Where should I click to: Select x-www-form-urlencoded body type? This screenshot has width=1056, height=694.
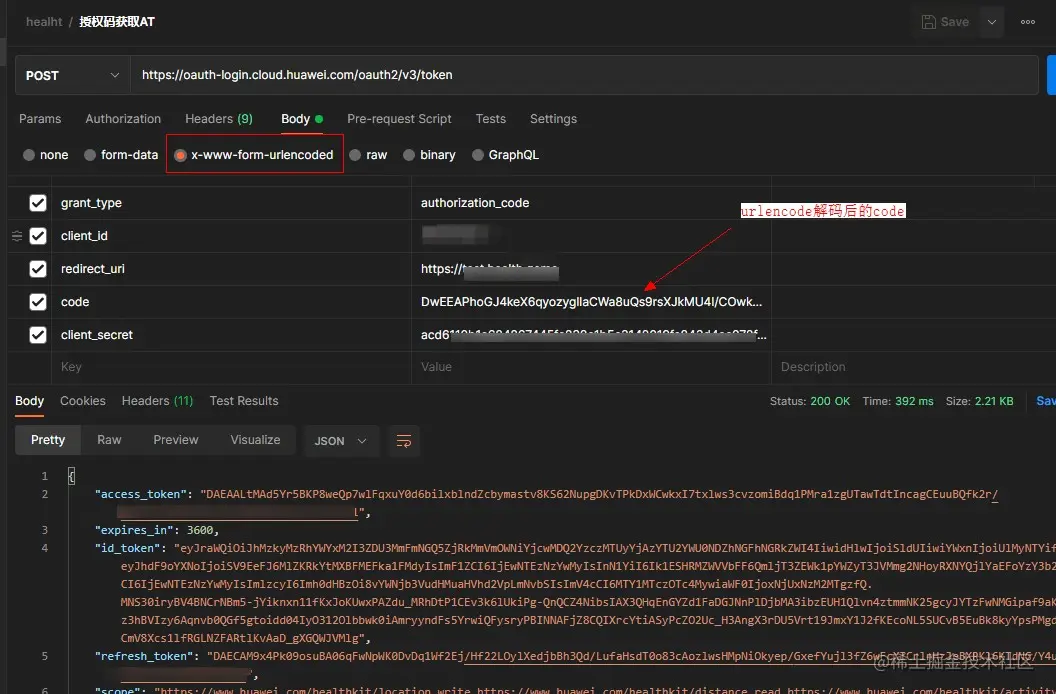[254, 155]
